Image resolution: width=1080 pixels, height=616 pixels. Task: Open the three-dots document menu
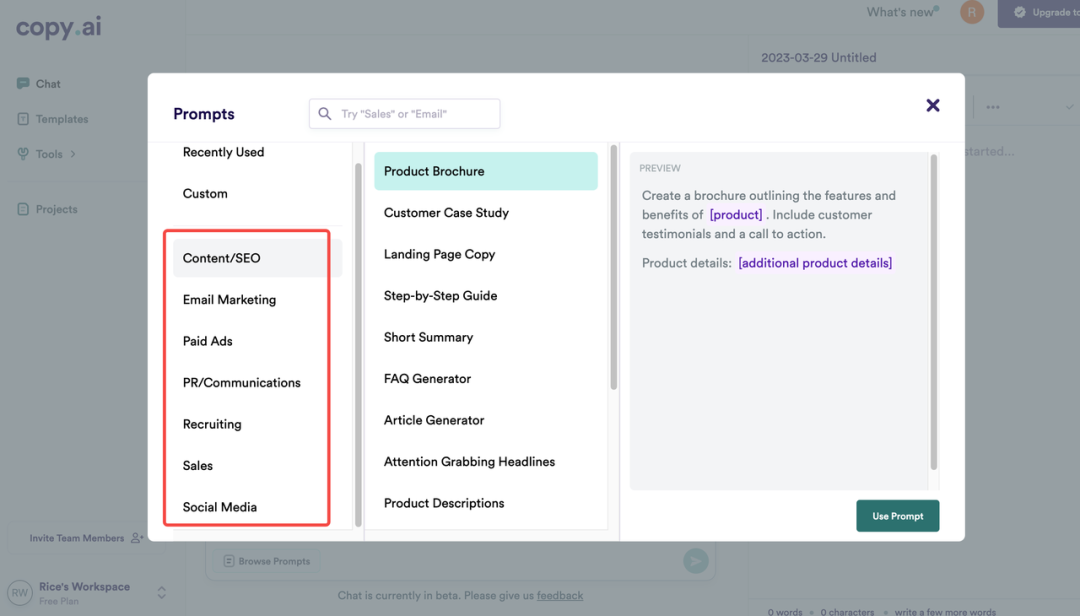(993, 107)
